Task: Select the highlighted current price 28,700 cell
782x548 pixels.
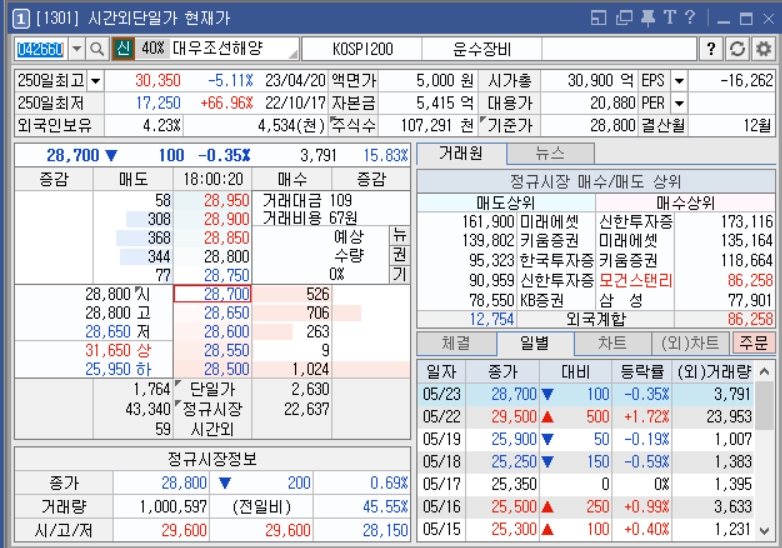Action: point(213,294)
